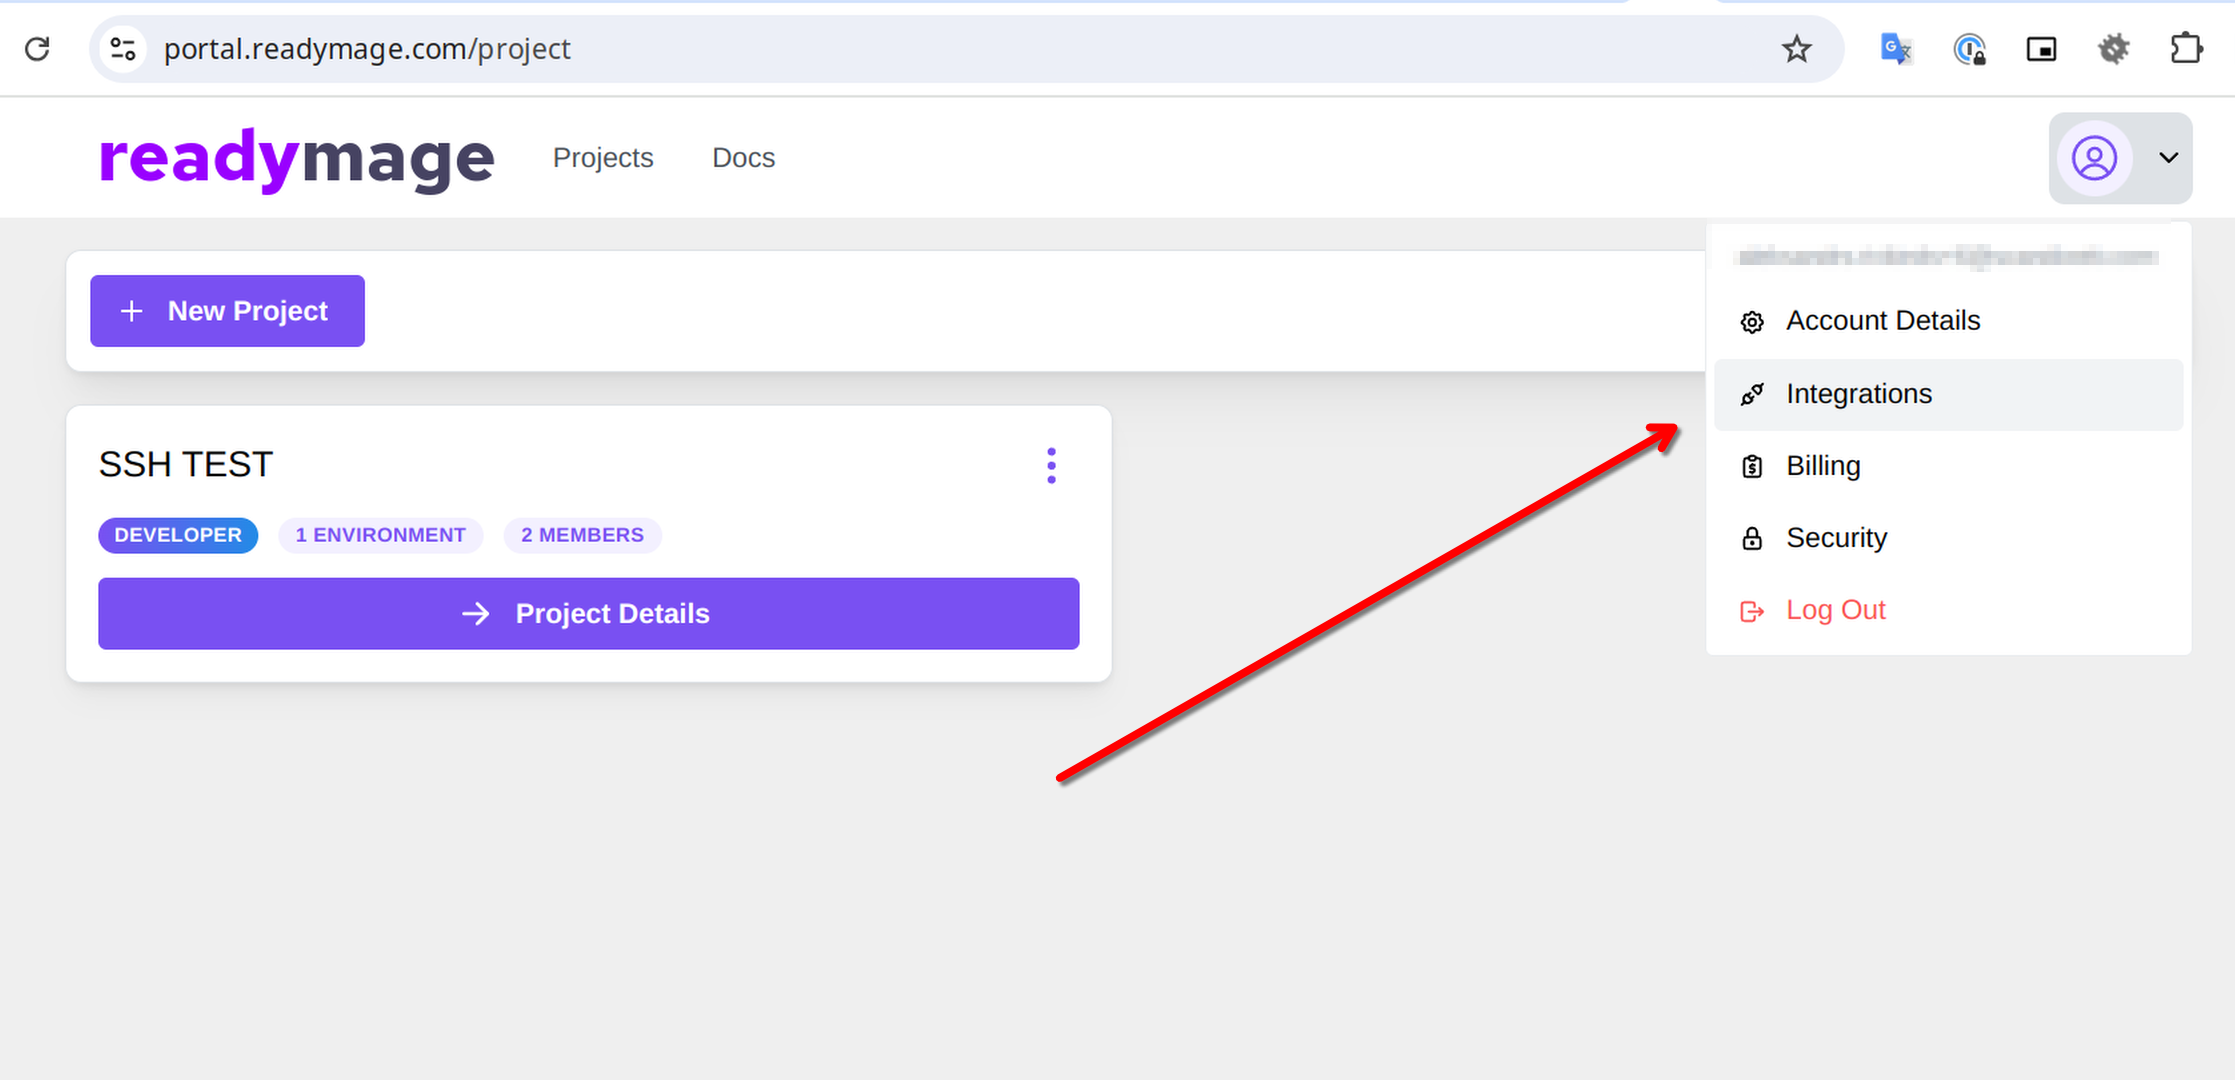This screenshot has height=1080, width=2235.
Task: Click the picture-in-picture extension icon
Action: [2041, 49]
